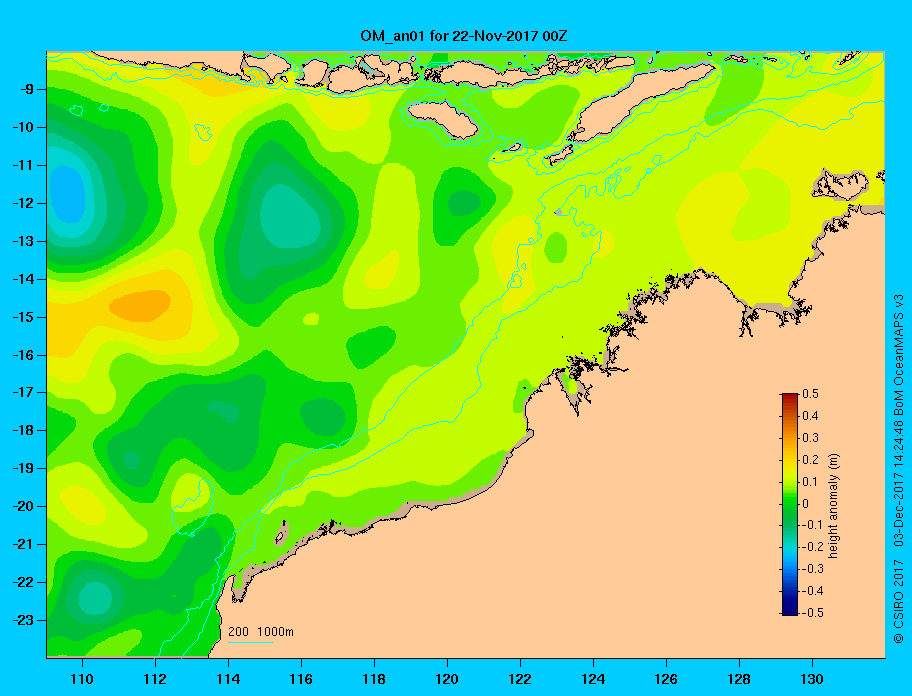Image resolution: width=912 pixels, height=696 pixels.
Task: Click latitude label -9 on y-axis
Action: tap(26, 90)
